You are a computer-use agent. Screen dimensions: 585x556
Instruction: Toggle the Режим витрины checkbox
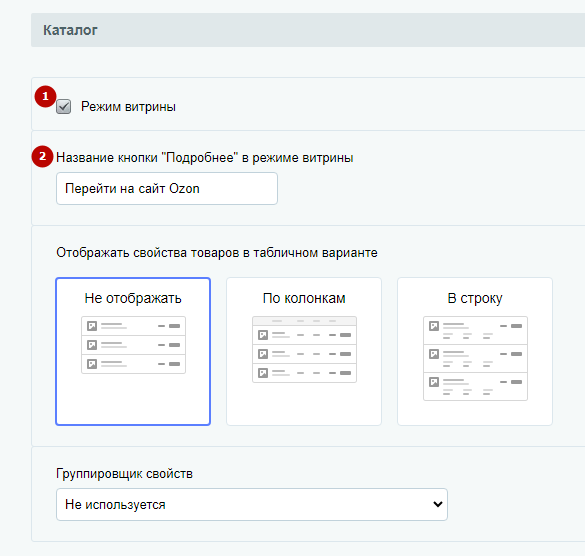(63, 107)
